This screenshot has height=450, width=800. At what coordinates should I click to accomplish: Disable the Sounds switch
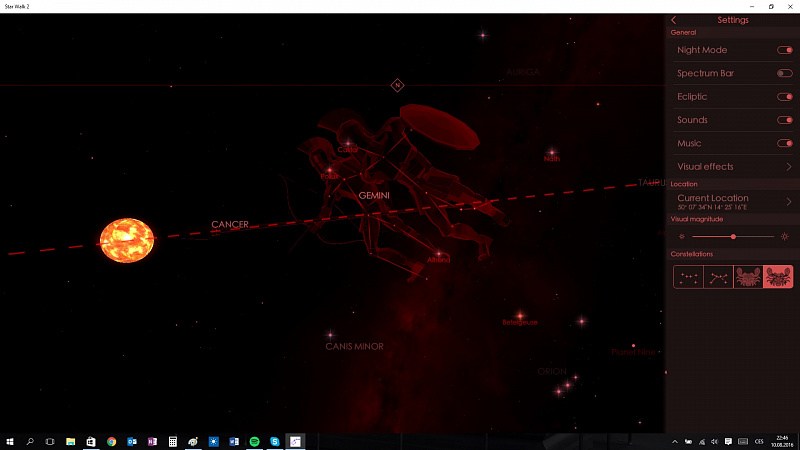[x=784, y=120]
